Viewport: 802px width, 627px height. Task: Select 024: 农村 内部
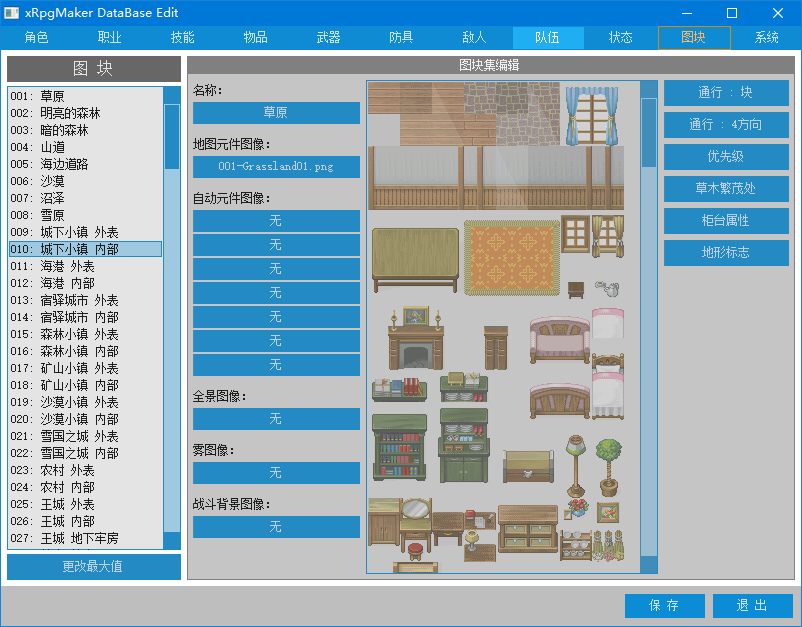click(86, 487)
